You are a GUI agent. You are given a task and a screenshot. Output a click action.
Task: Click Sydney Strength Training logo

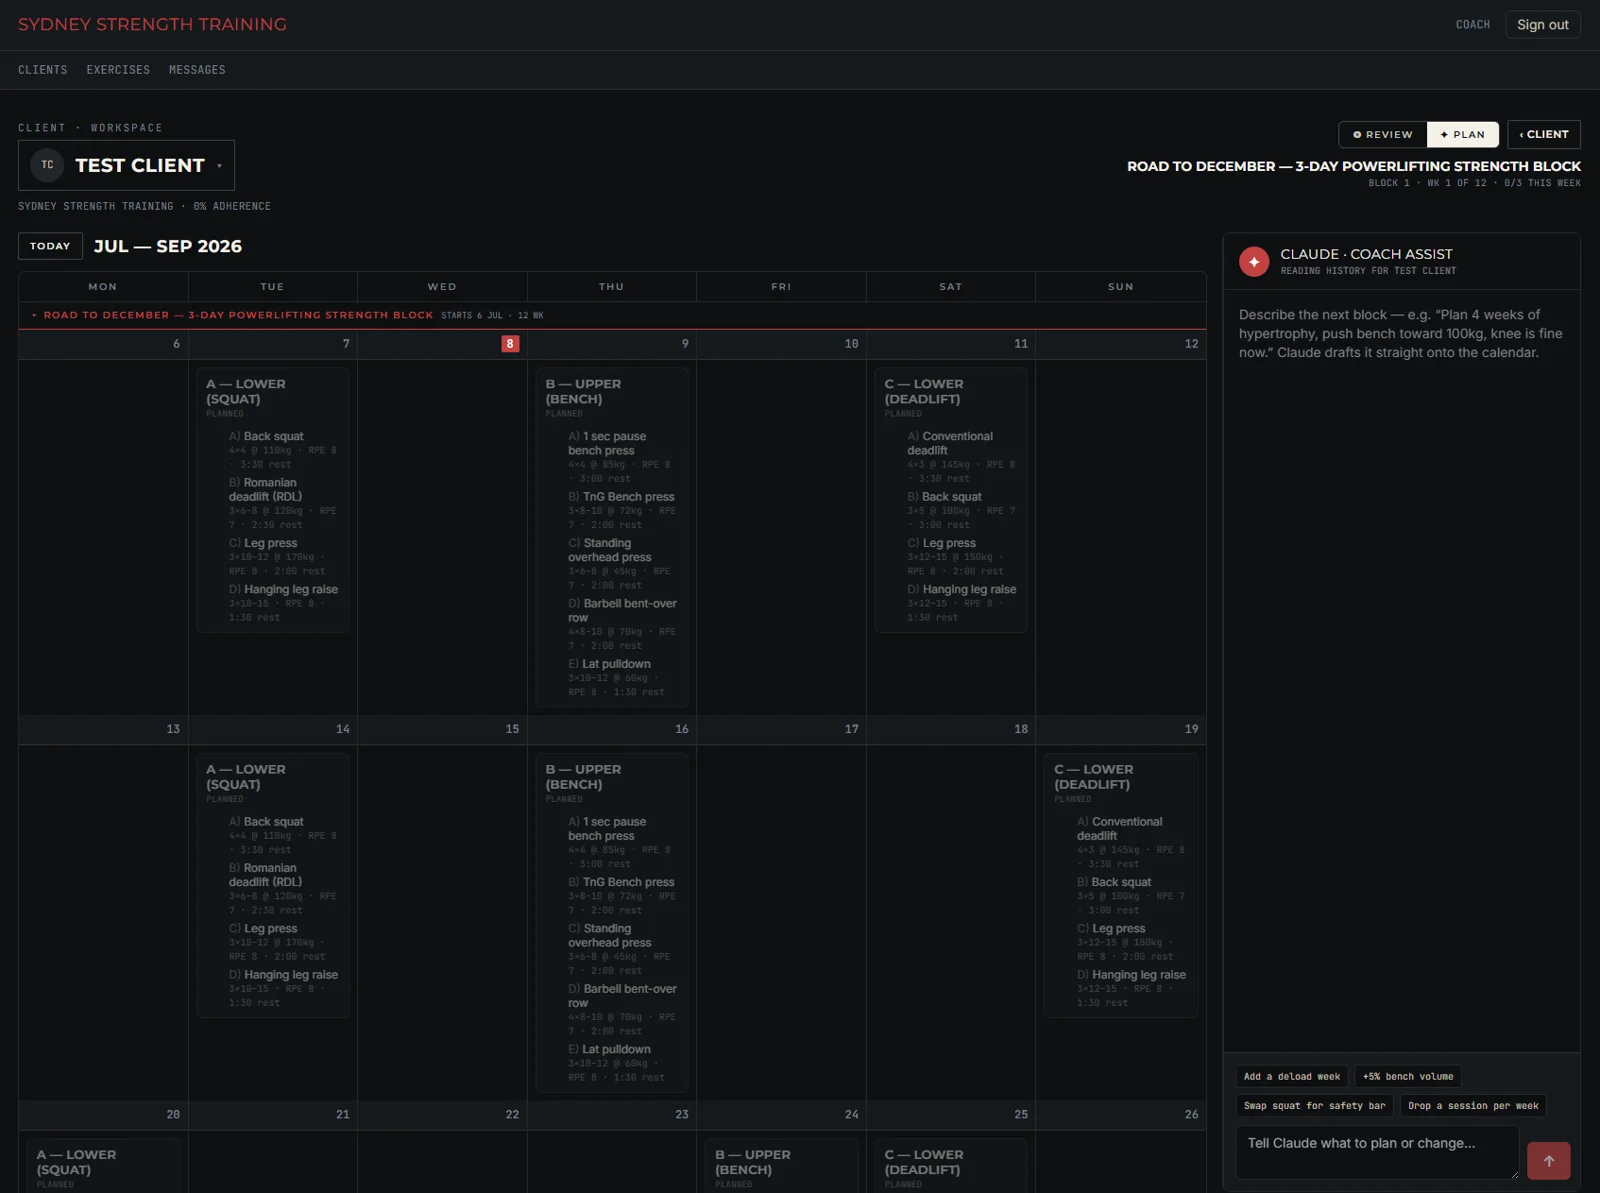152,24
